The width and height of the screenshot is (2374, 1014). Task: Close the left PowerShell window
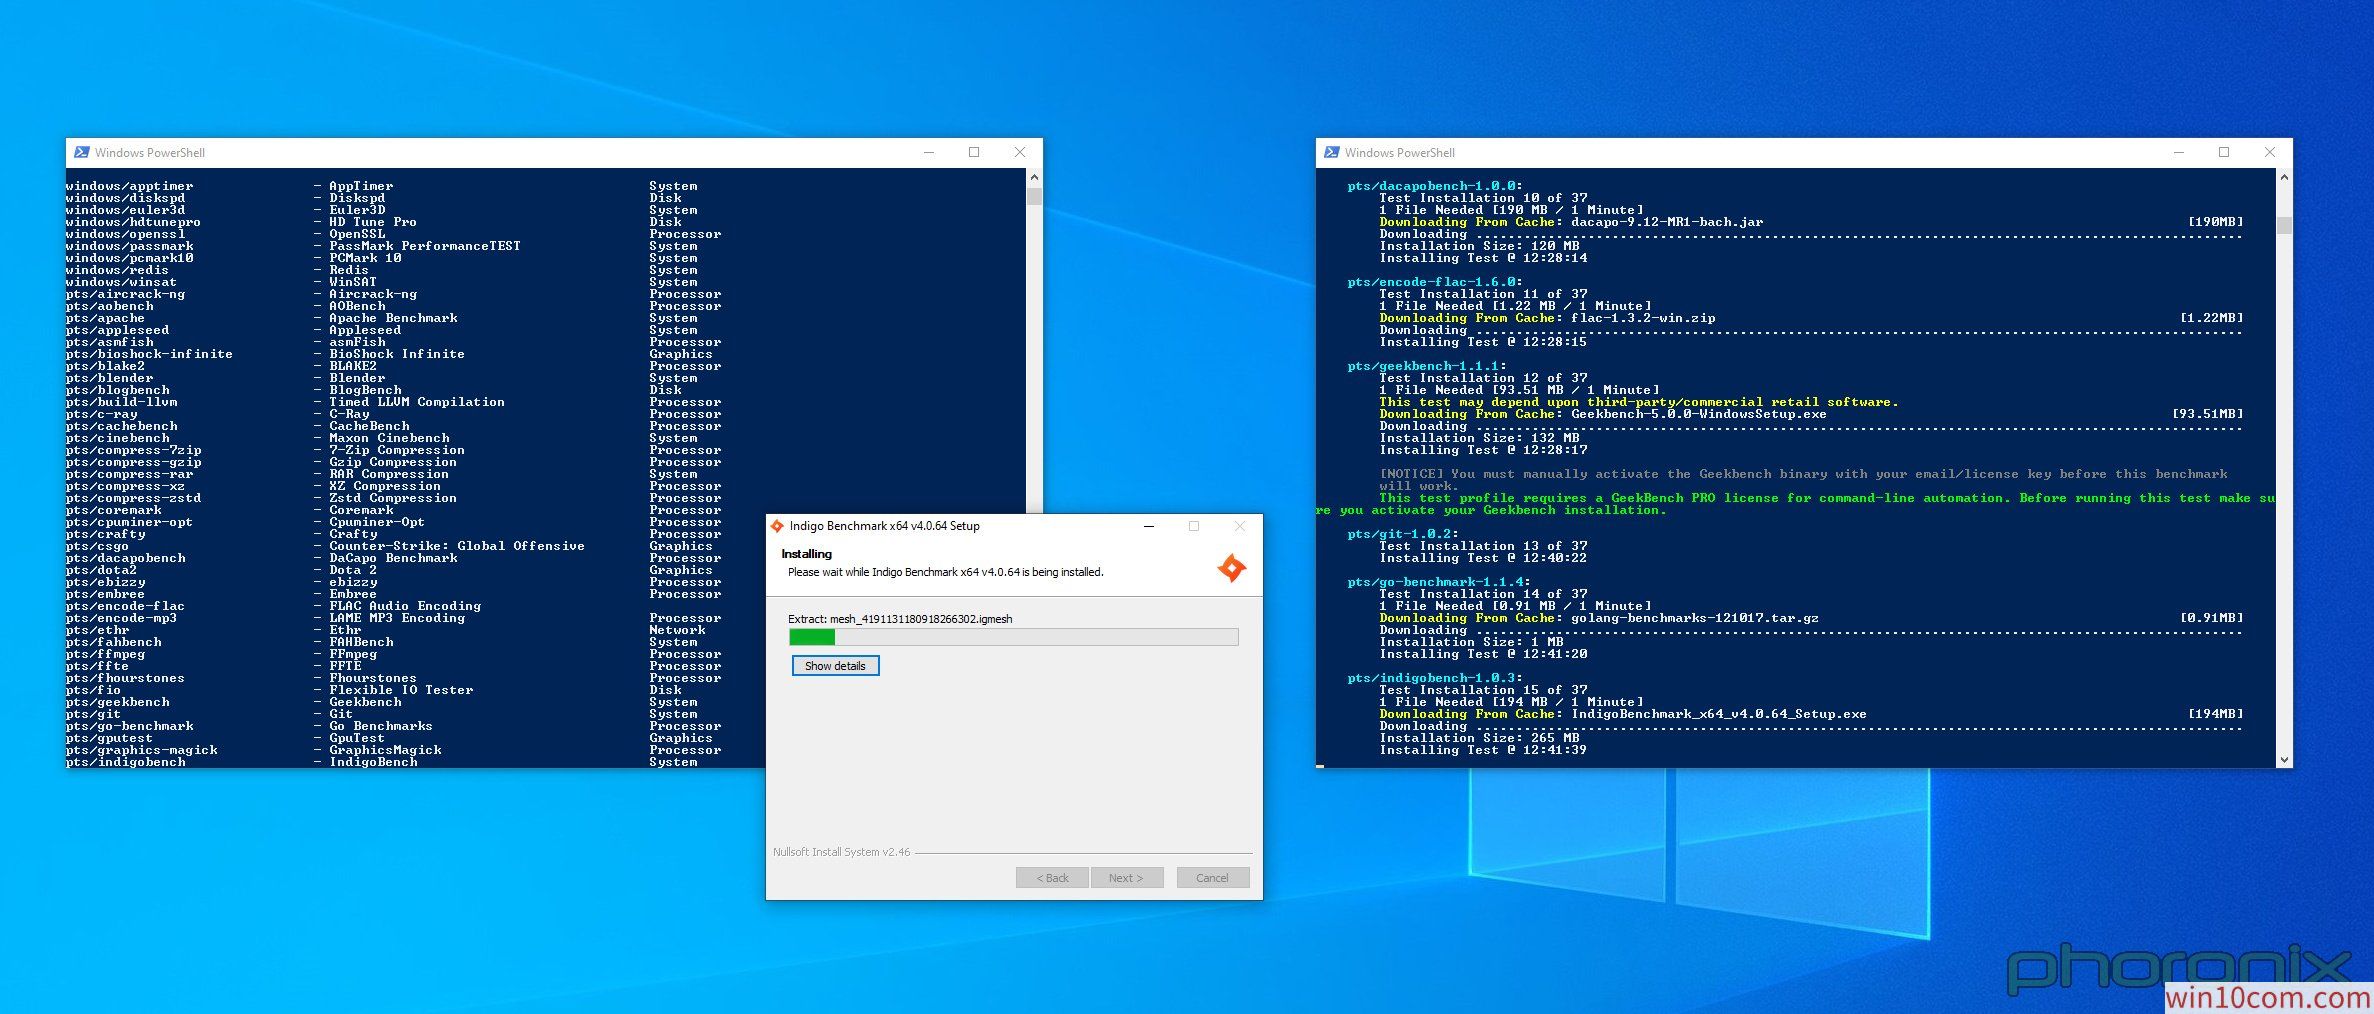1020,152
